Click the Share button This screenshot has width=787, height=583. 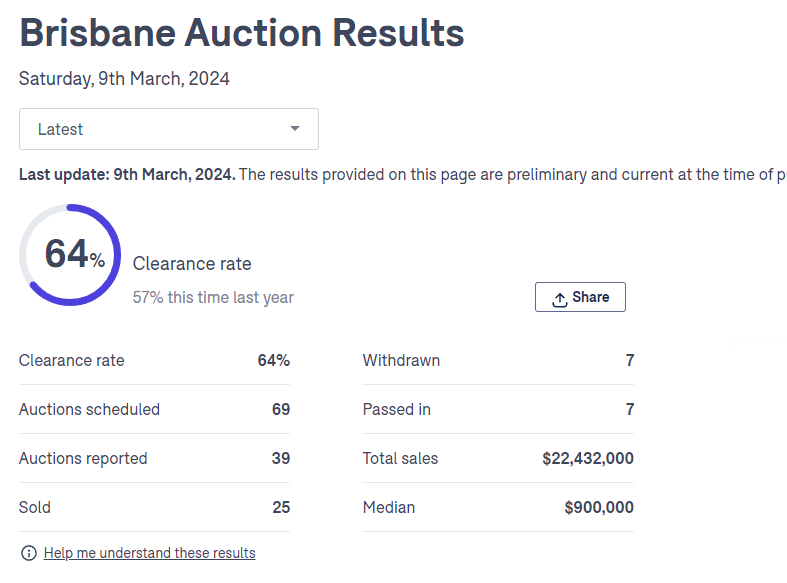point(580,297)
